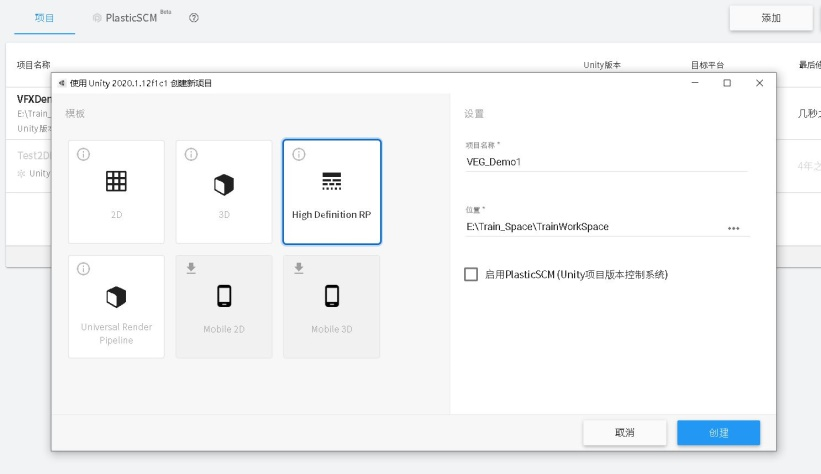Open info icon on 2D template

point(84,154)
